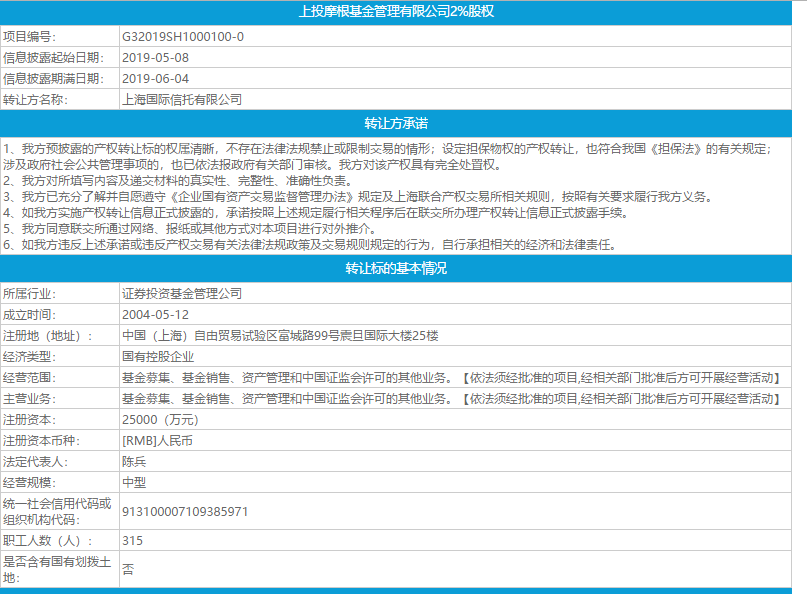
Task: Select disclosure start date 2019-05-08
Action: point(155,58)
